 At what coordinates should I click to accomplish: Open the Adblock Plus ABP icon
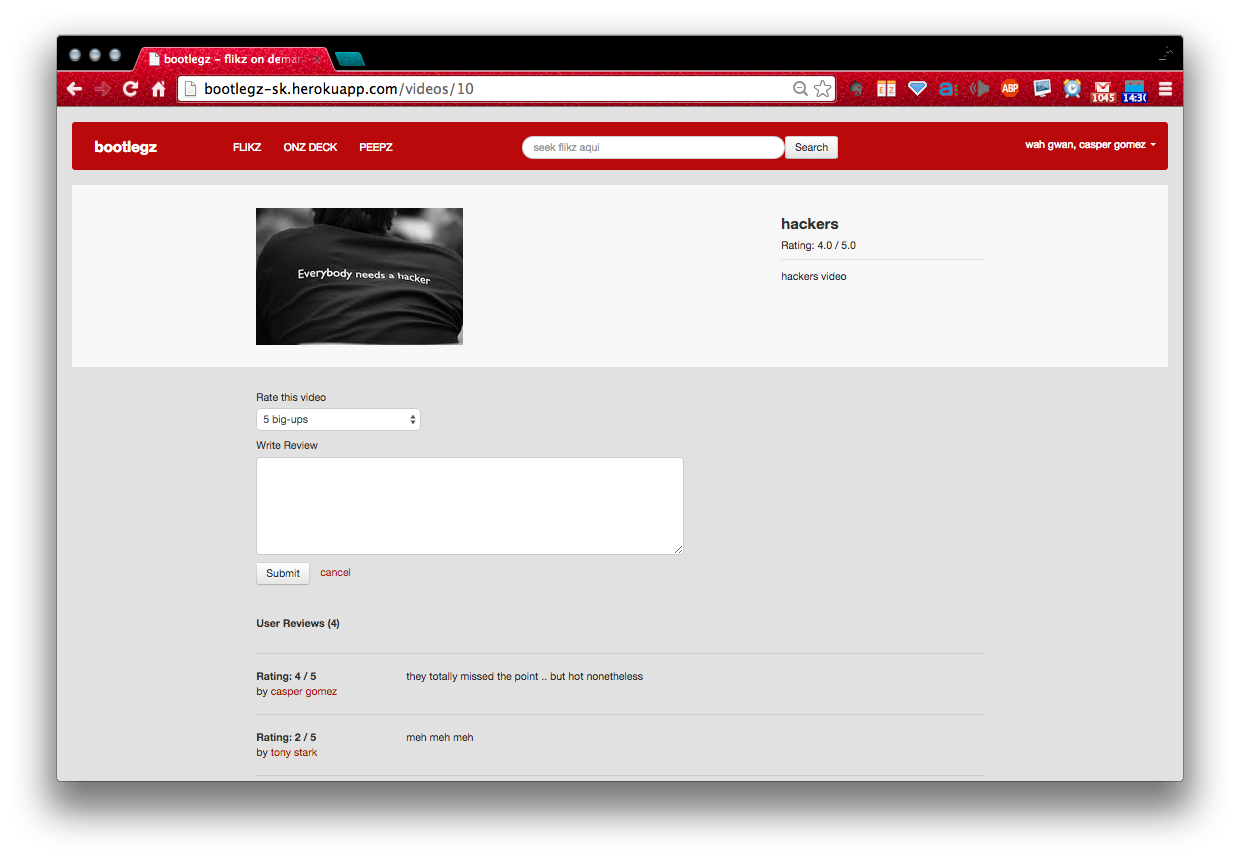pos(1010,88)
